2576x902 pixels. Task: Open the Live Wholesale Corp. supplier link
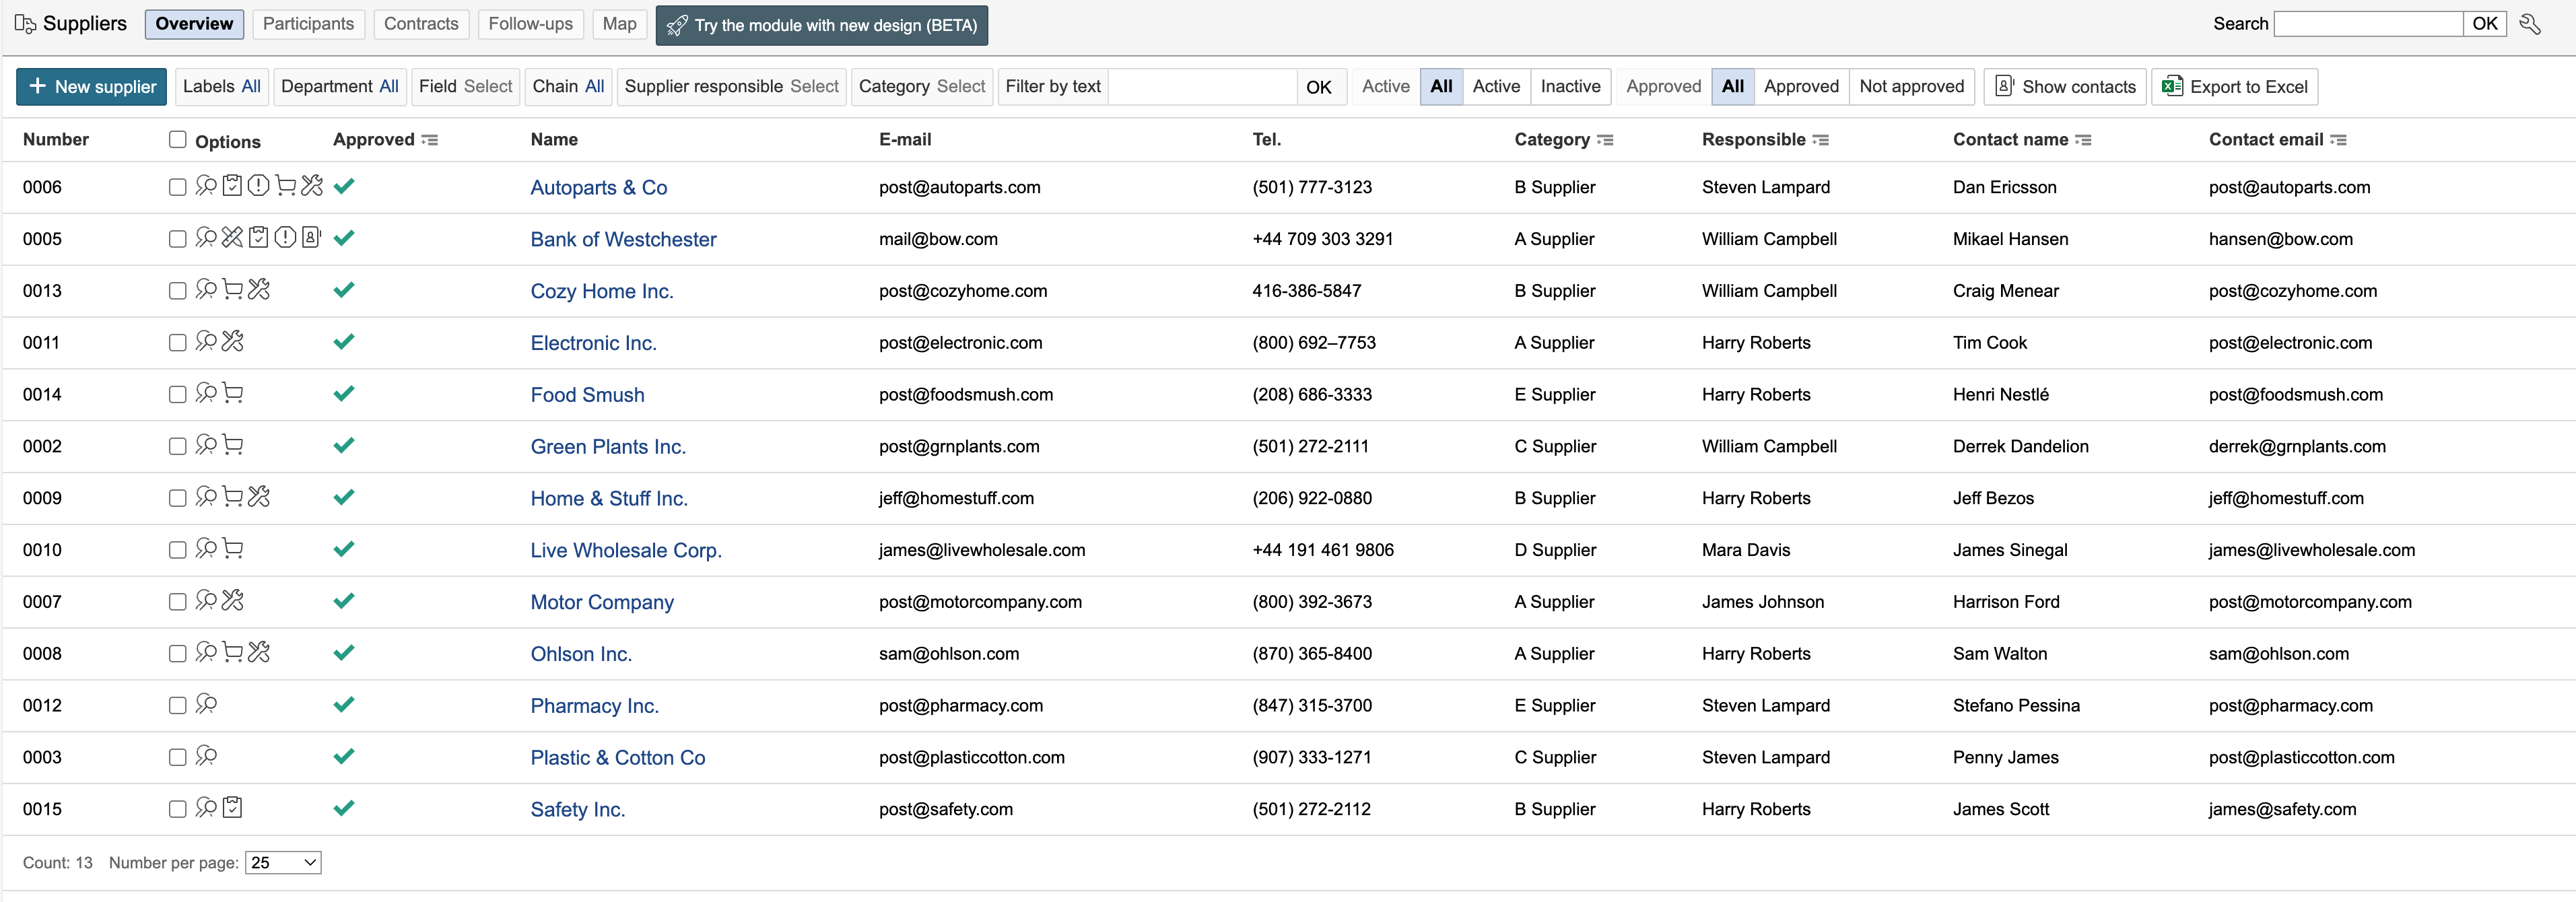tap(626, 550)
